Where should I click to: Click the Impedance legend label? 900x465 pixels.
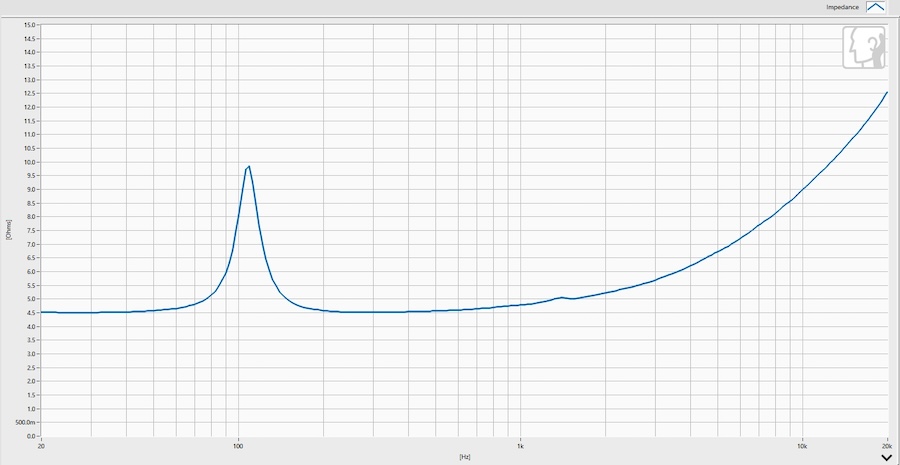pyautogui.click(x=843, y=7)
